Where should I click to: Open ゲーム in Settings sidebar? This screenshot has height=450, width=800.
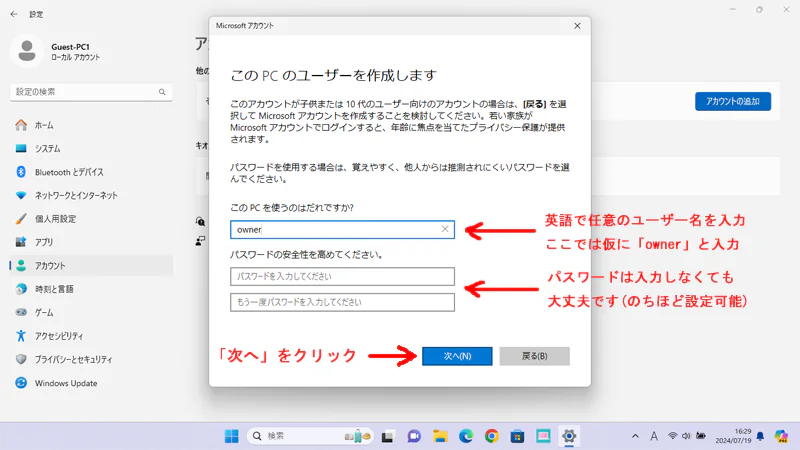92,313
